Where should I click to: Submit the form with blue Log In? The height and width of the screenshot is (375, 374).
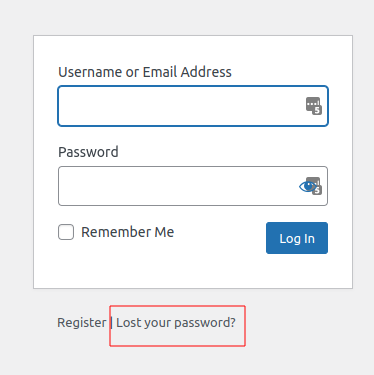(297, 238)
